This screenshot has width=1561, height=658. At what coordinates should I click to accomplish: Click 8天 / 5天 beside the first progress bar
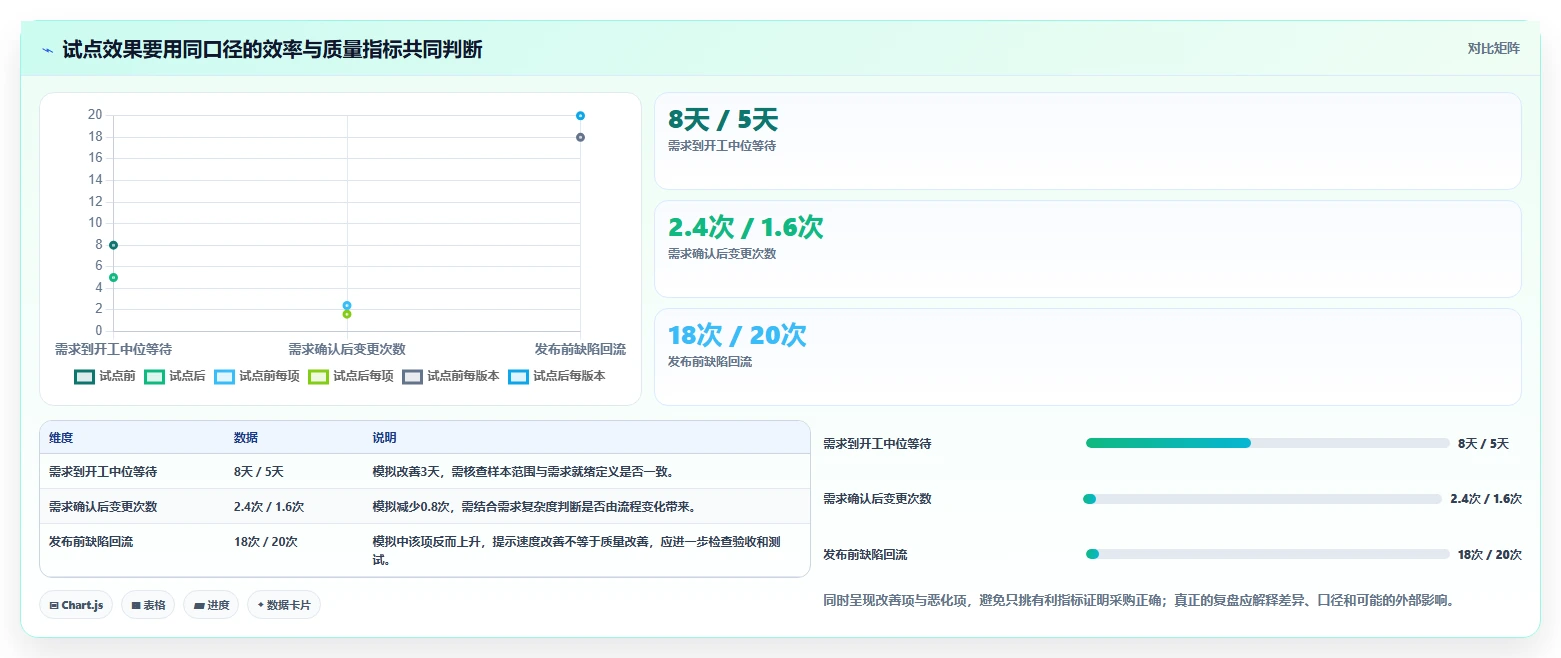click(1483, 444)
